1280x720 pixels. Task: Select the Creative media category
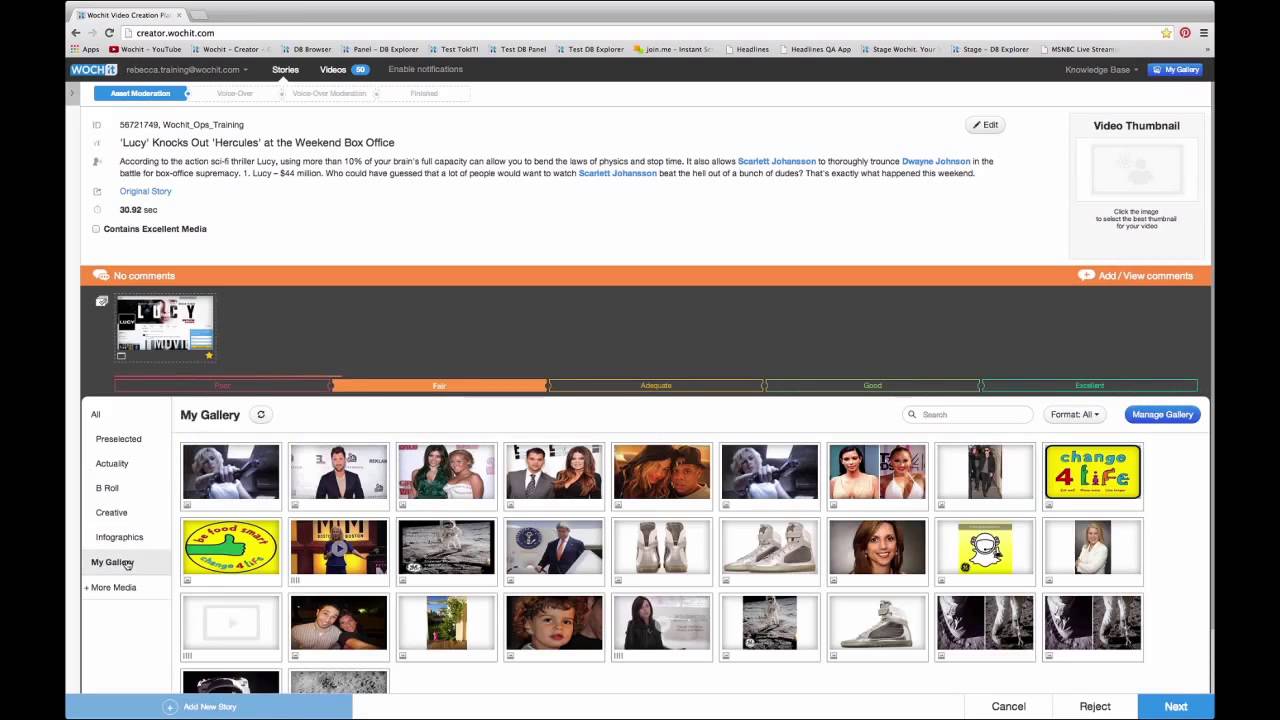pyautogui.click(x=111, y=513)
